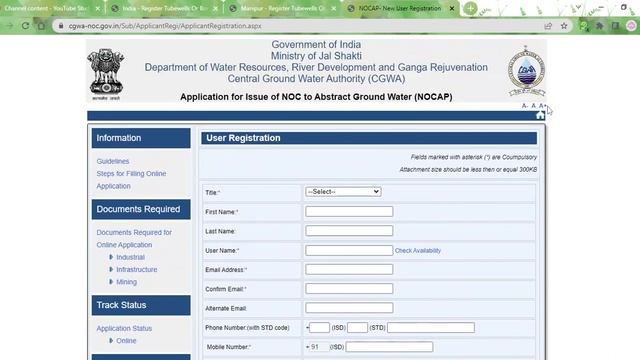Click the Information section header
The width and height of the screenshot is (640, 360).
(x=141, y=138)
